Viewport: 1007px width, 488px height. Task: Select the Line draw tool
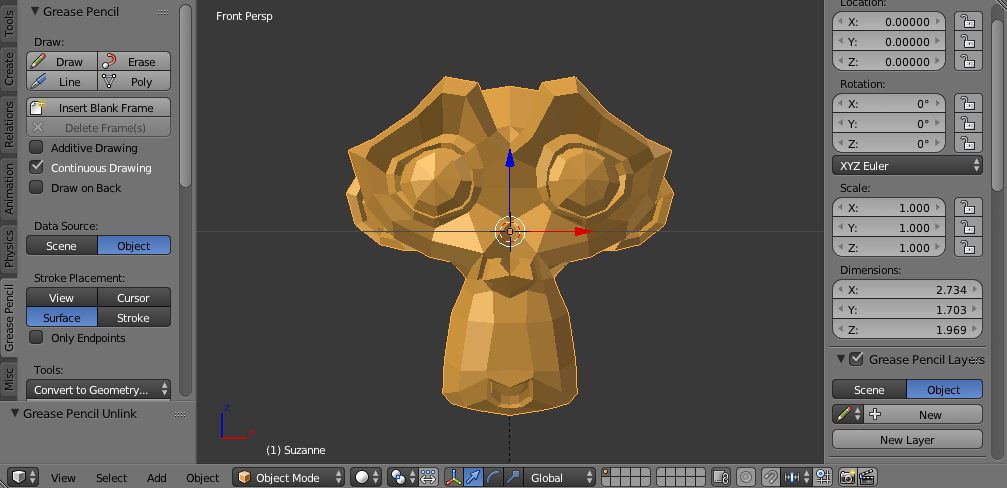pos(62,82)
